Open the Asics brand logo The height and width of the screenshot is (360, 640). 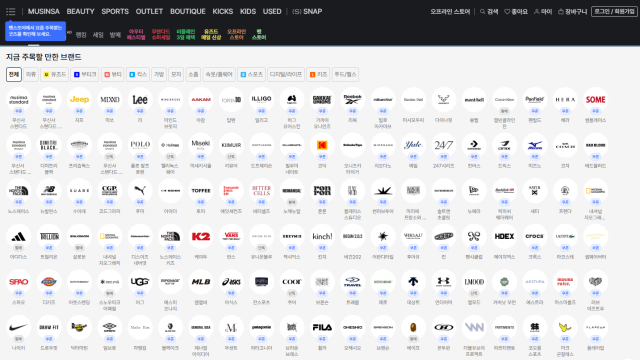(231, 282)
